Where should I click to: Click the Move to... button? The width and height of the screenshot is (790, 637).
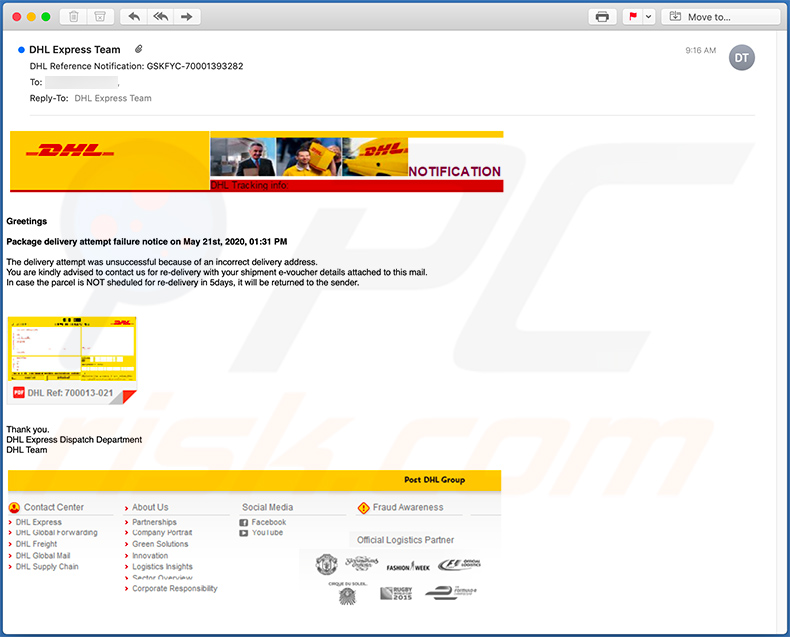click(720, 17)
